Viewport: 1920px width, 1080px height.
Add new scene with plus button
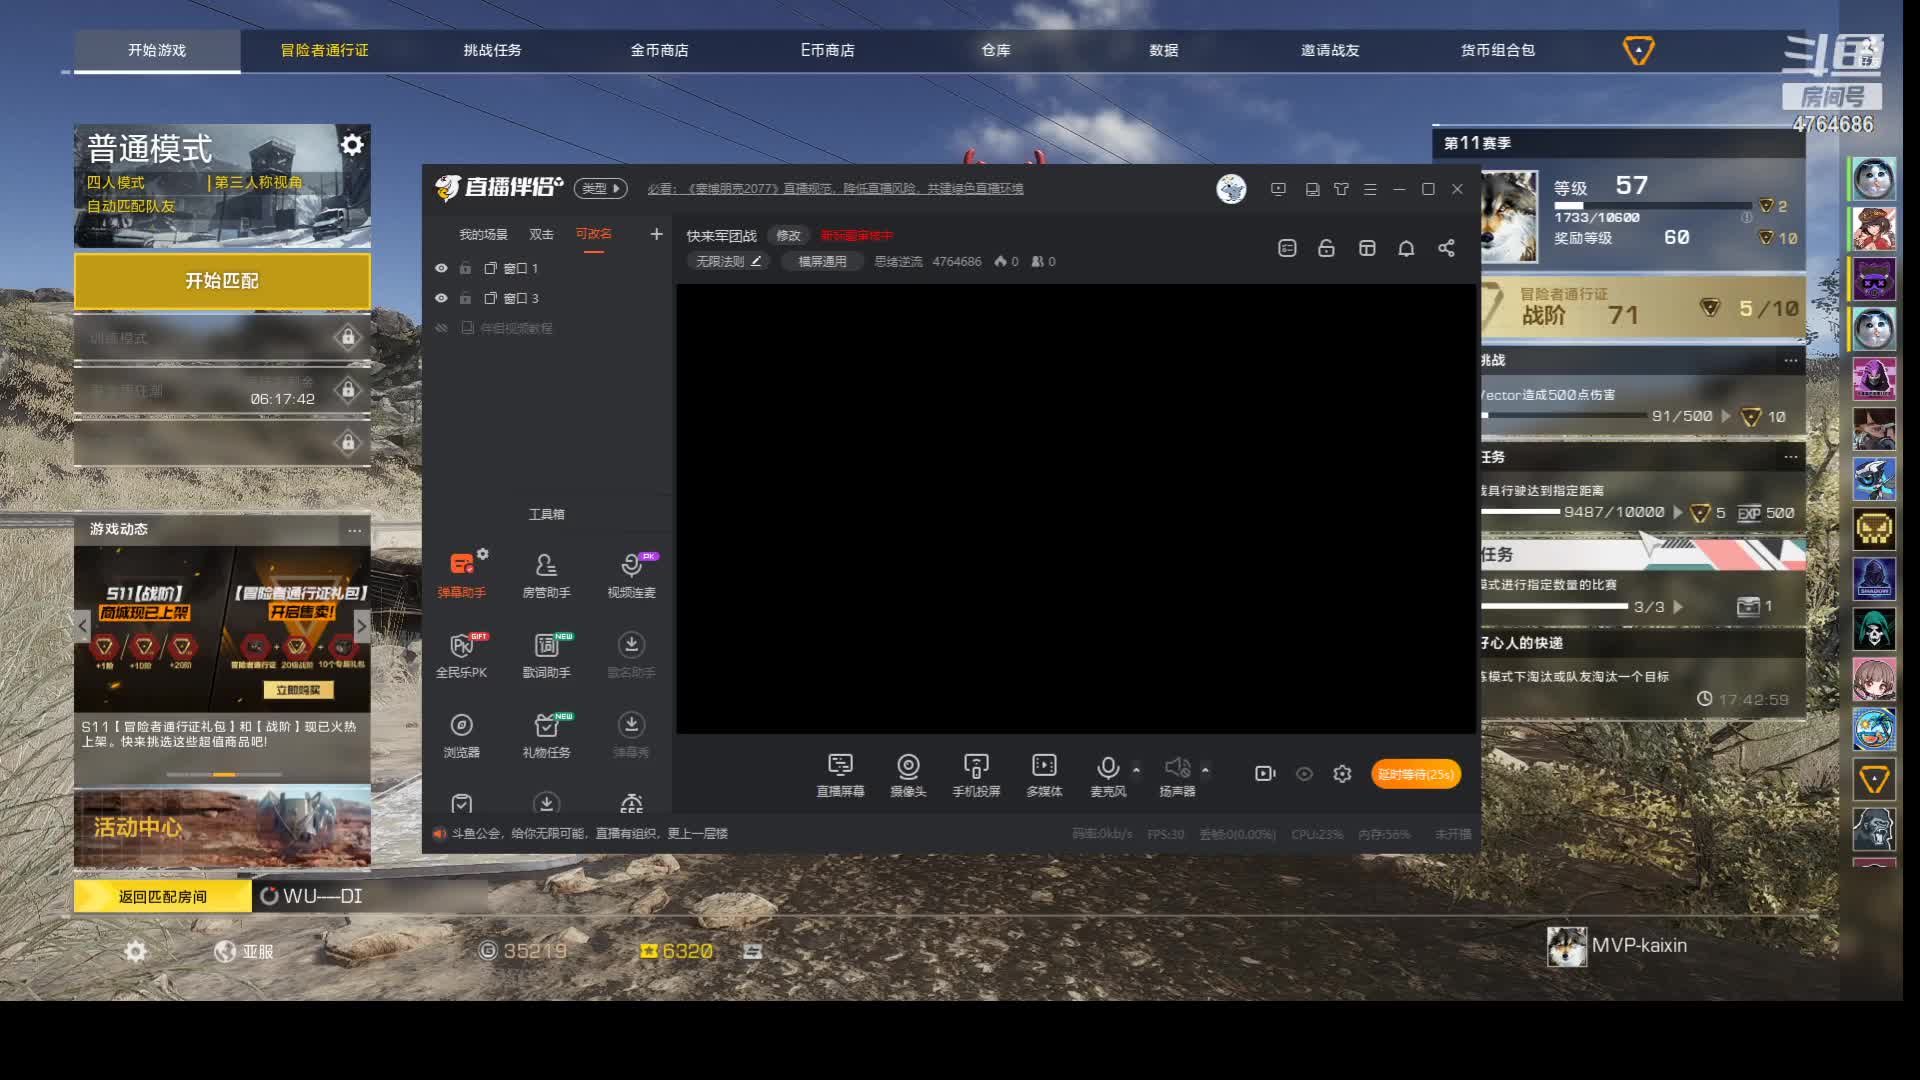[656, 234]
